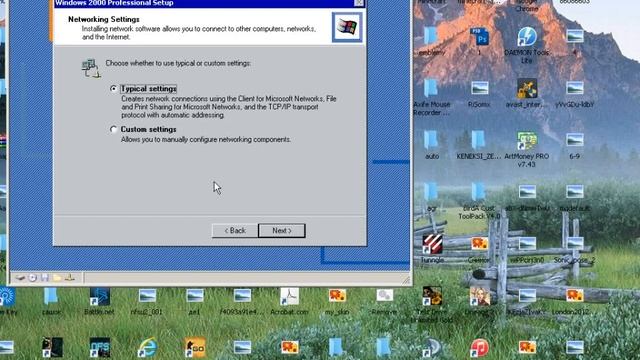The height and width of the screenshot is (360, 640).
Task: Open the london2012 image file
Action: pyautogui.click(x=574, y=295)
